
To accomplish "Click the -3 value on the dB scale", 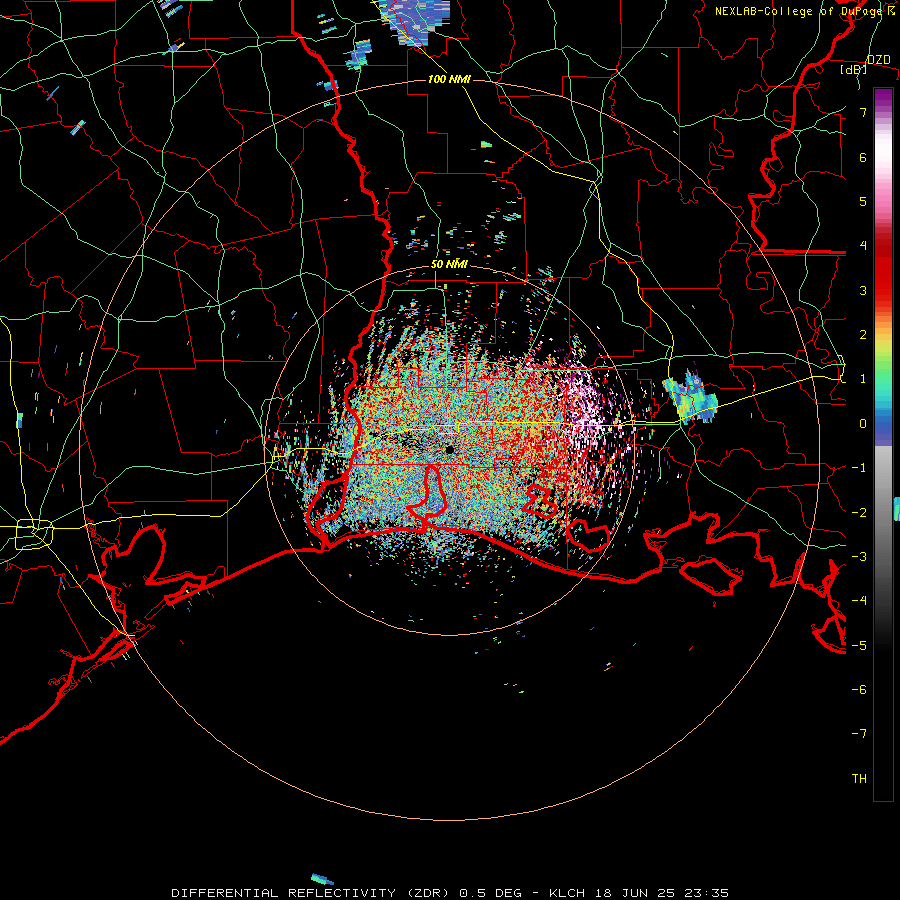I will pos(859,557).
